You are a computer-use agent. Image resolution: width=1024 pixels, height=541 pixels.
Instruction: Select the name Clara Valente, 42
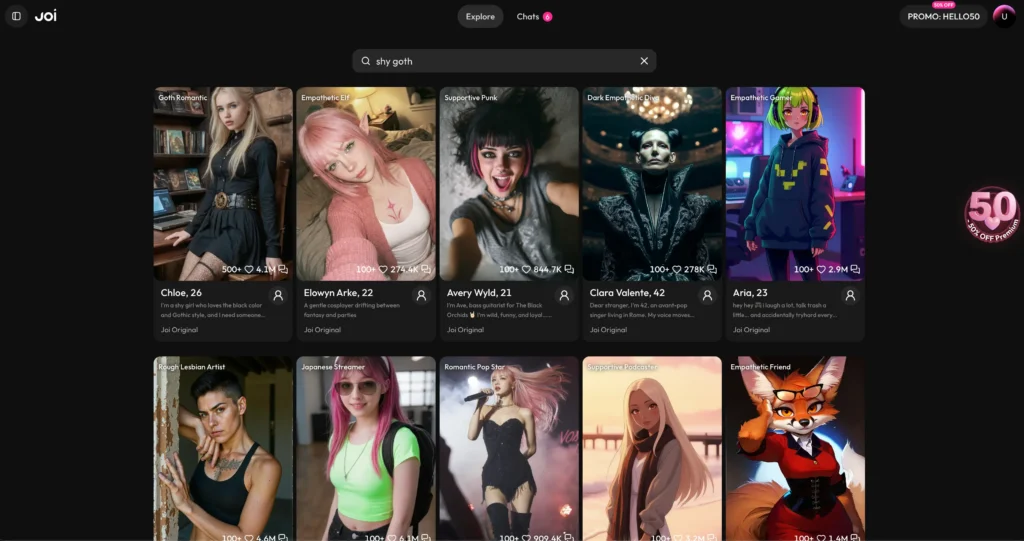[627, 293]
